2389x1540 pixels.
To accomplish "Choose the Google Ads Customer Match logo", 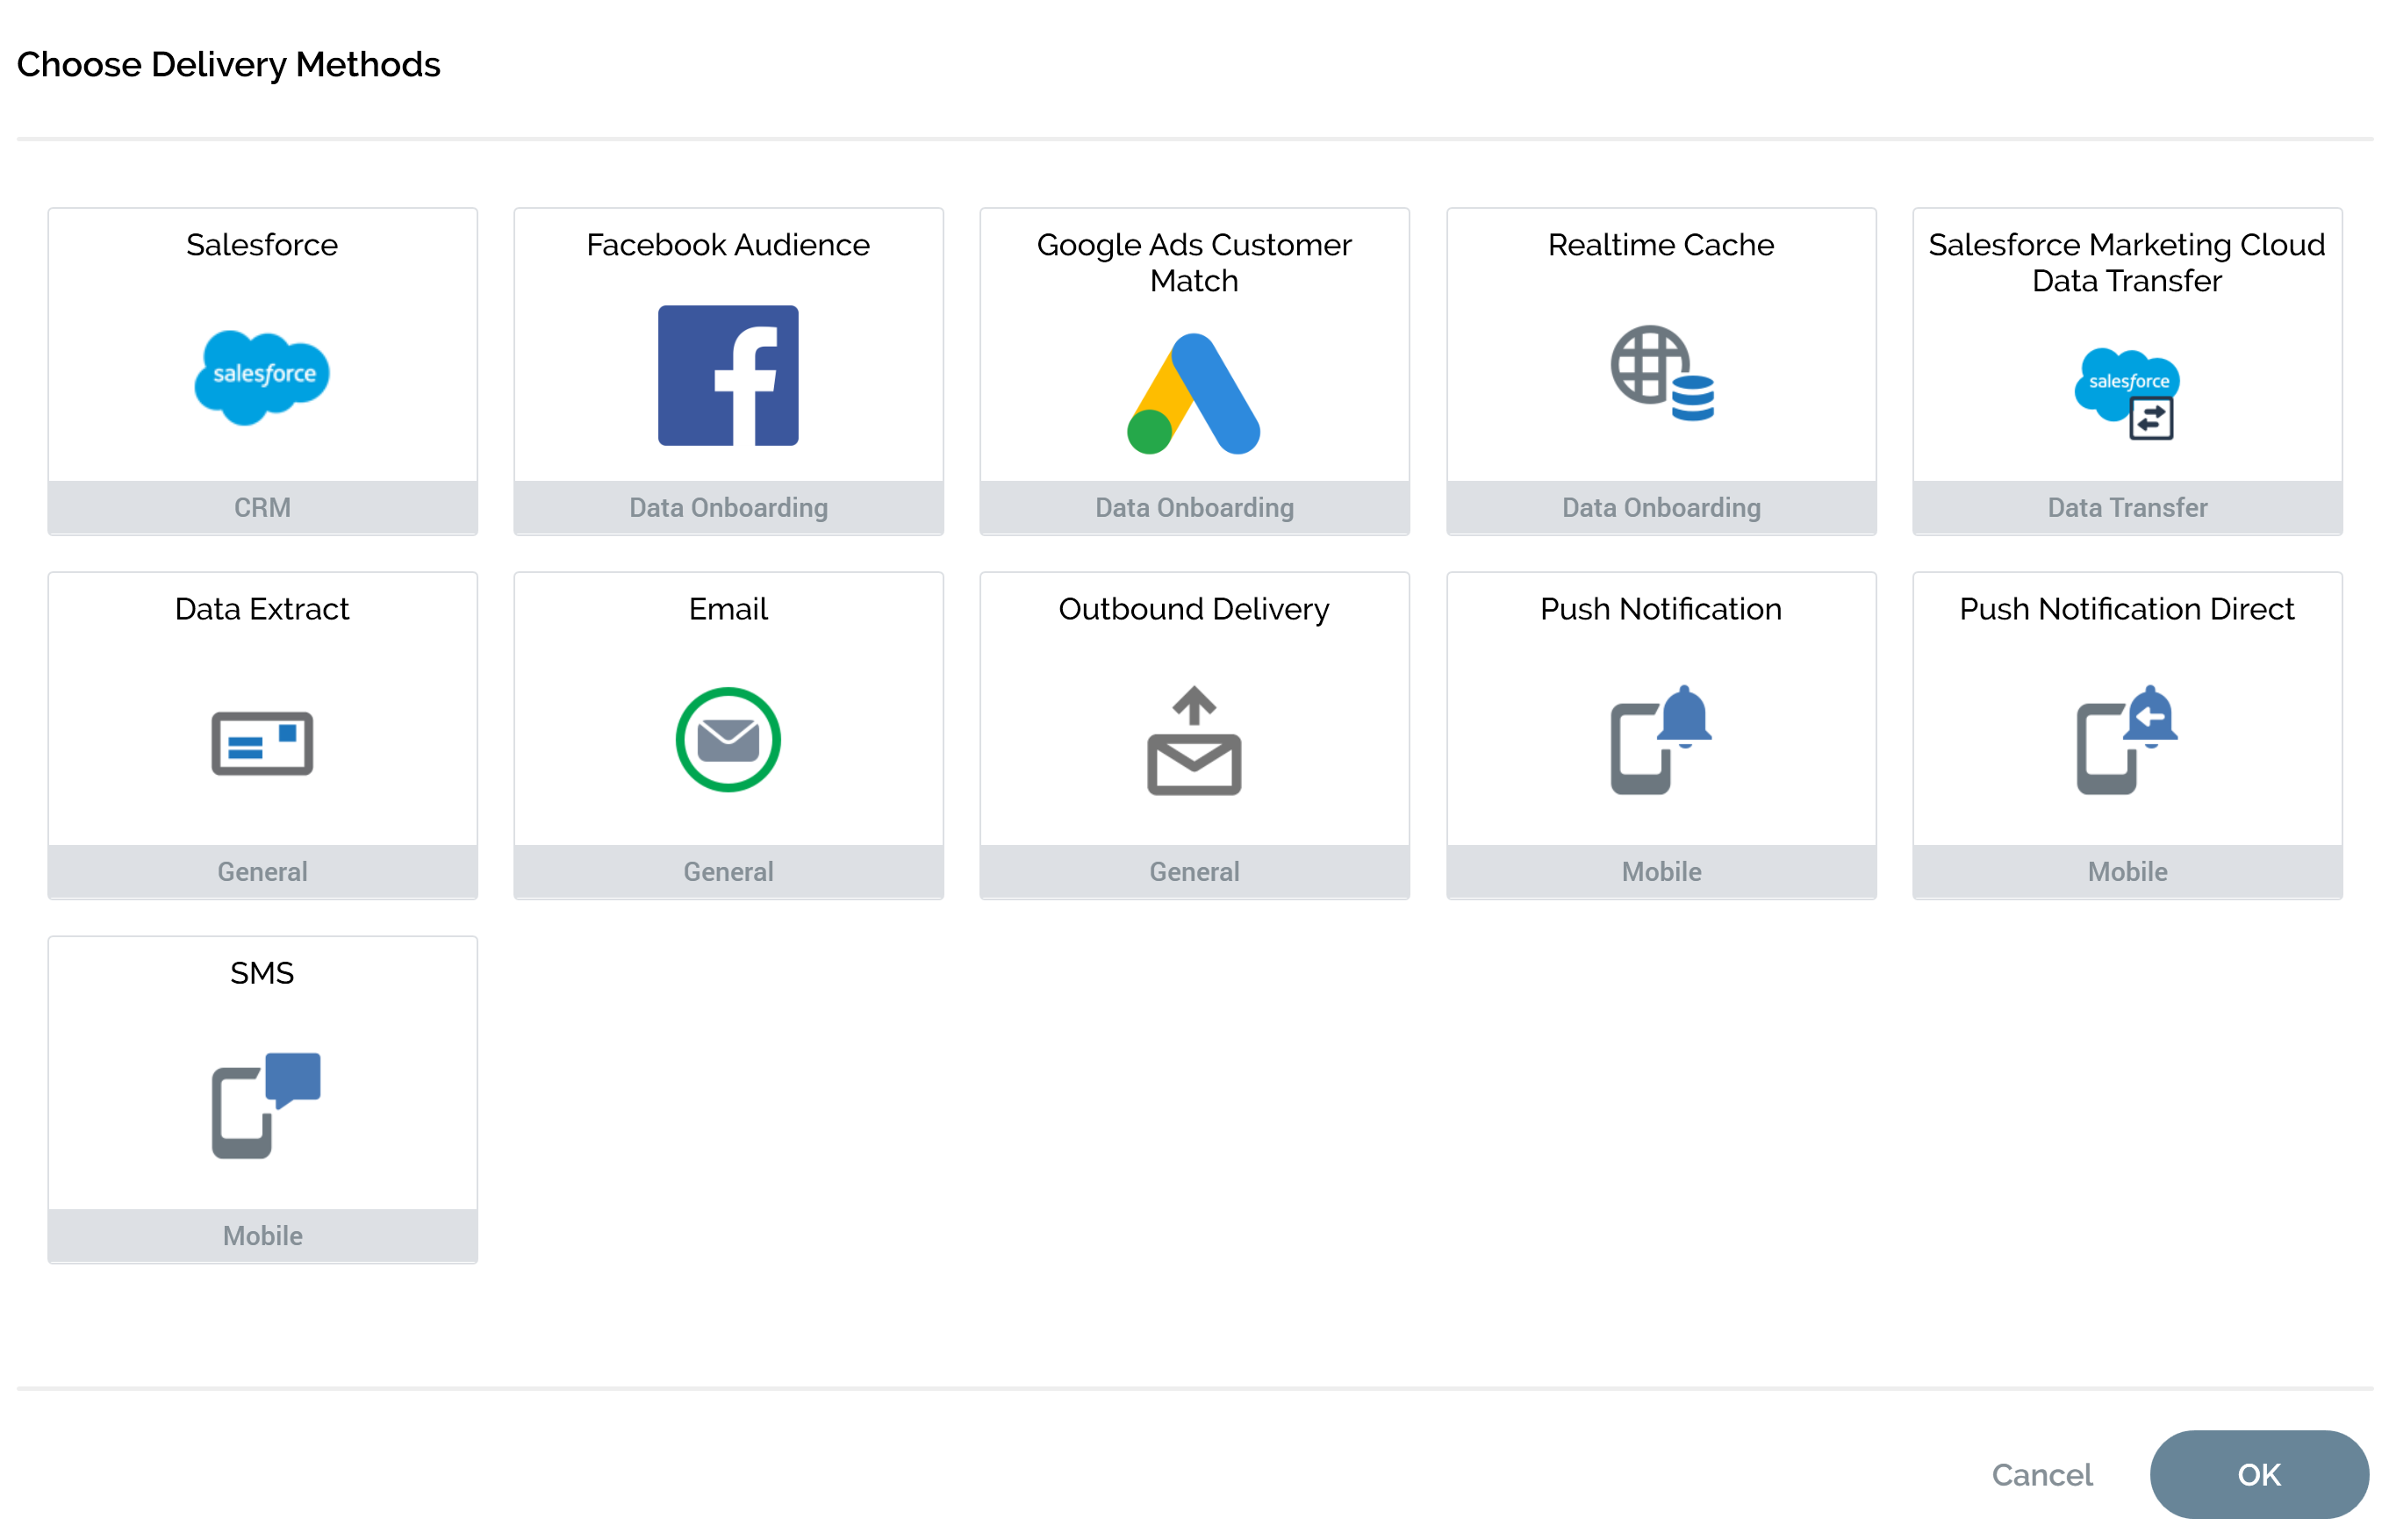I will click(1193, 393).
